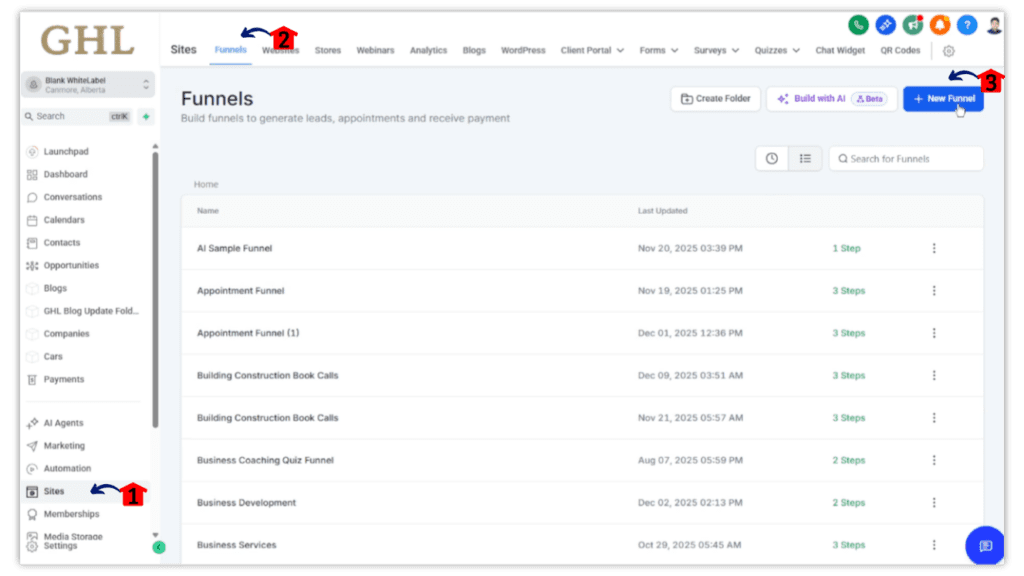Open the WordPress tab
The height and width of the screenshot is (576, 1024).
523,50
